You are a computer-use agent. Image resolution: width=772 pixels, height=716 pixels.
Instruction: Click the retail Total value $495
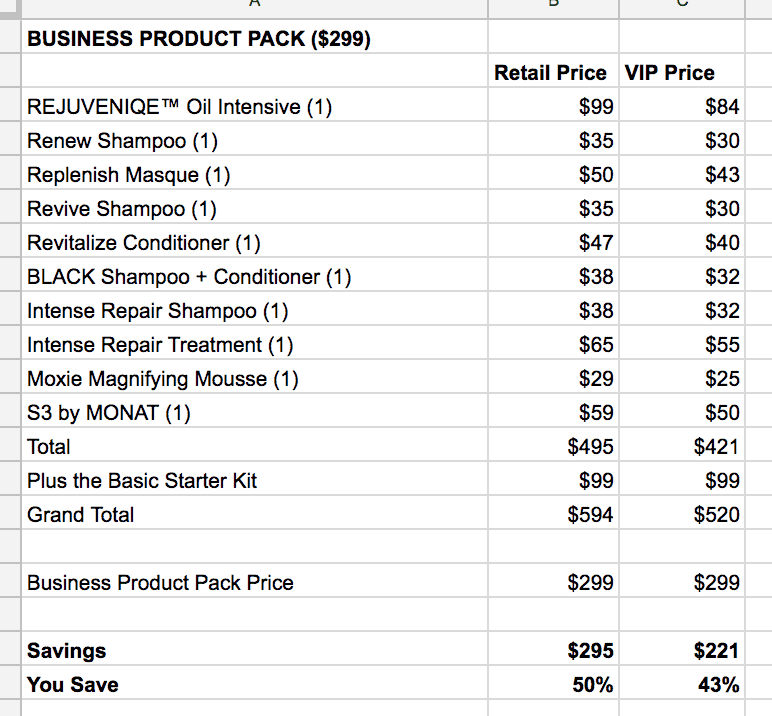(x=591, y=447)
